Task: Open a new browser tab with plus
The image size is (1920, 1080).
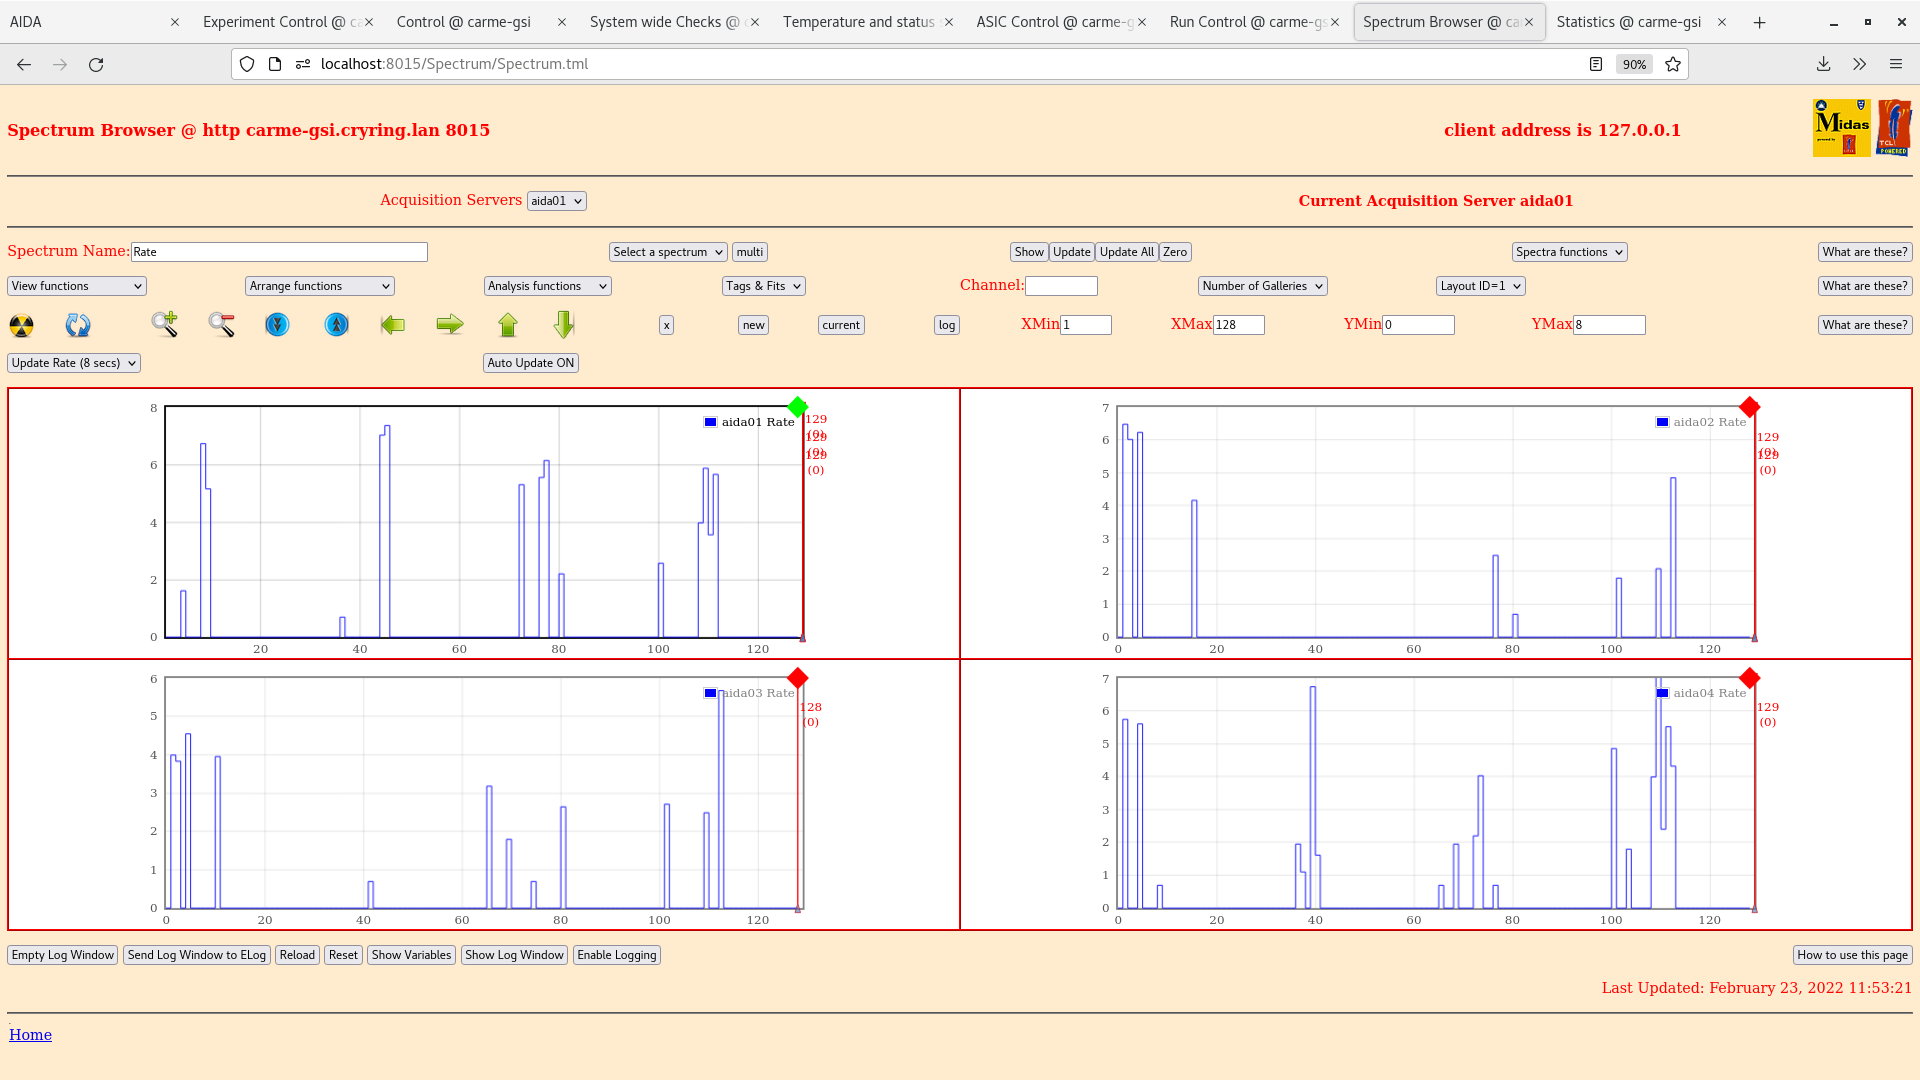Action: point(1759,22)
